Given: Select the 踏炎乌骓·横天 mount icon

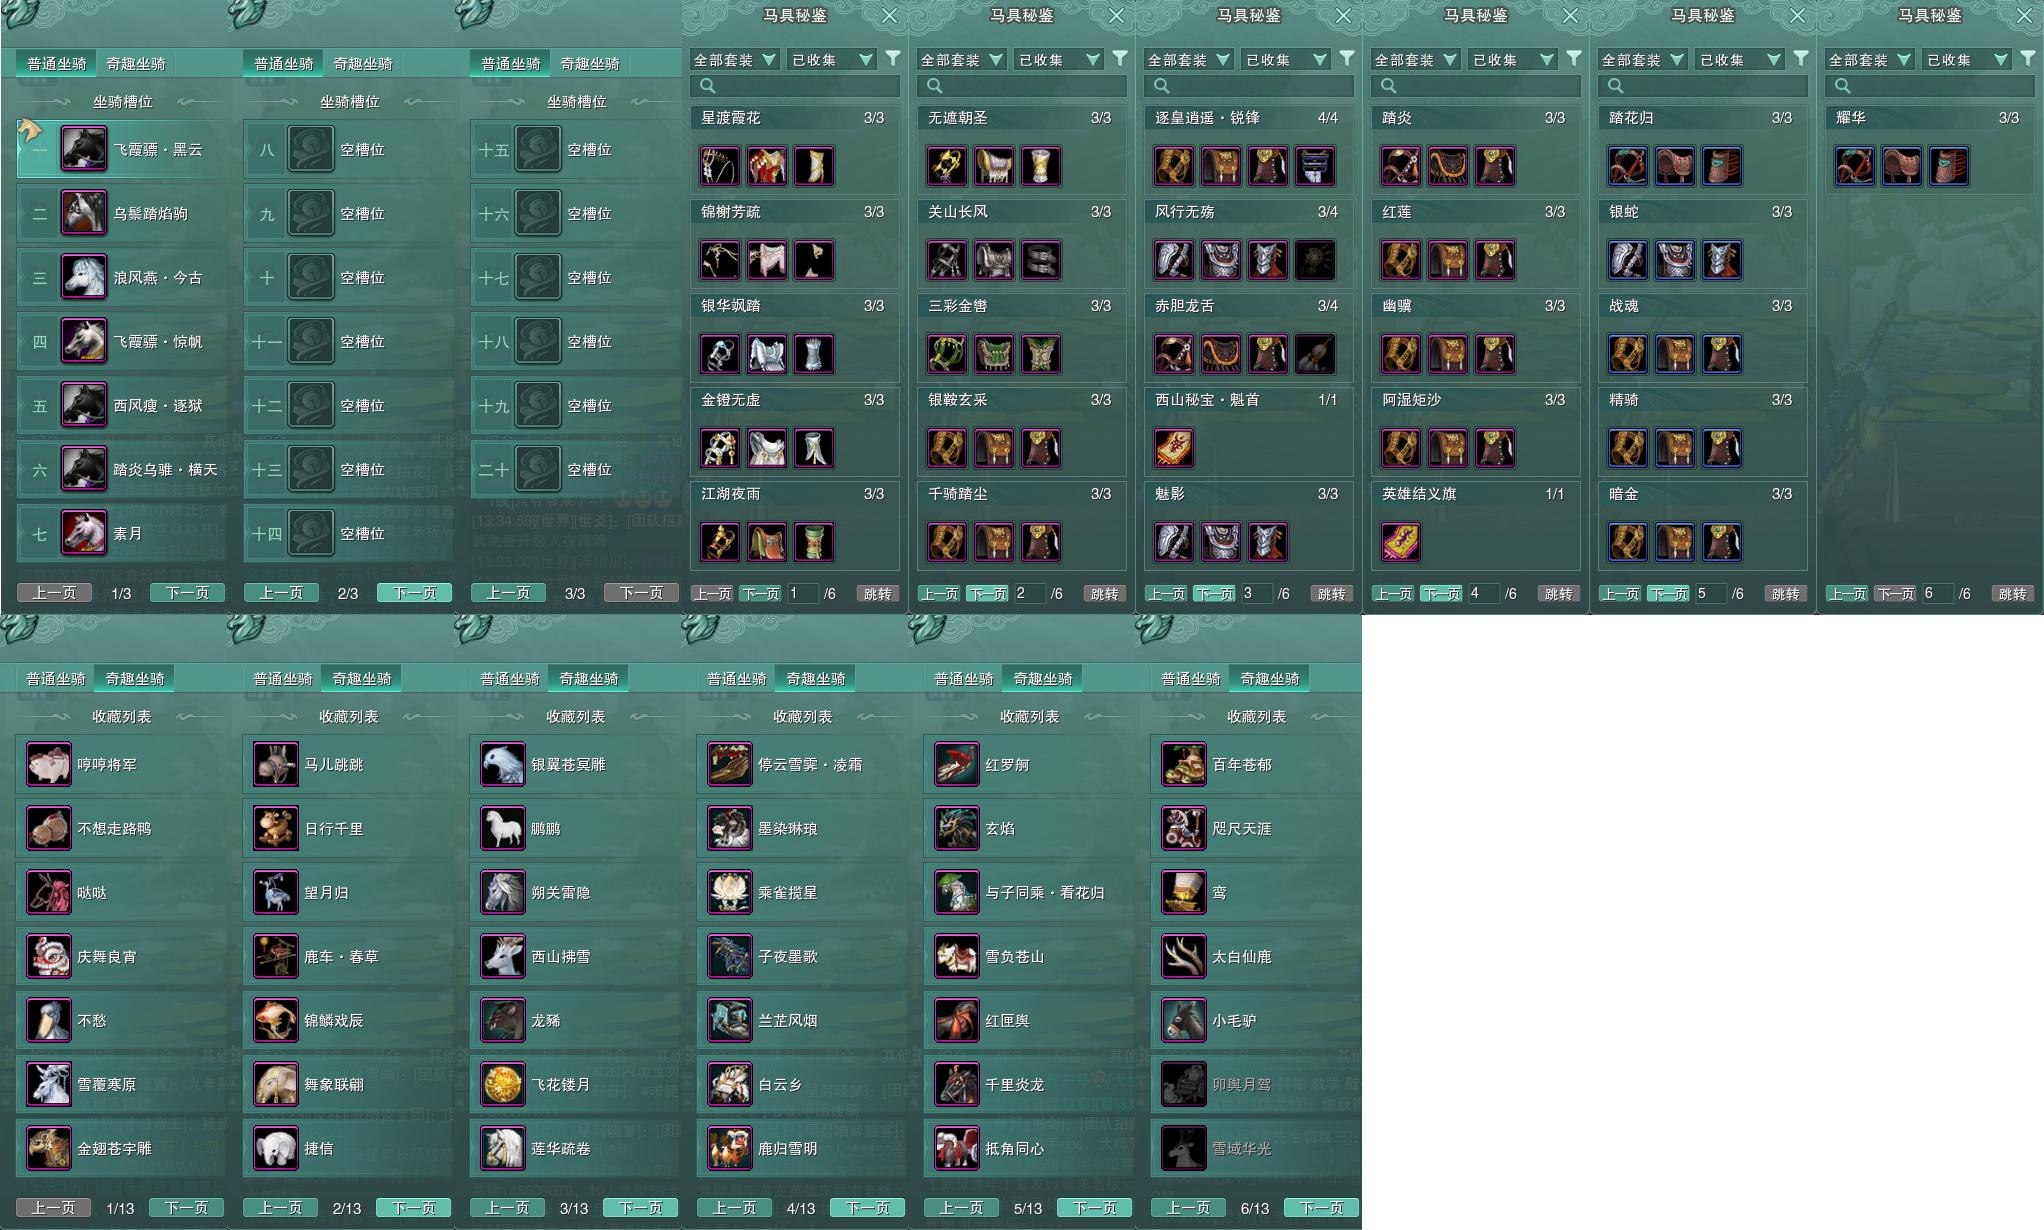Looking at the screenshot, I should 84,469.
